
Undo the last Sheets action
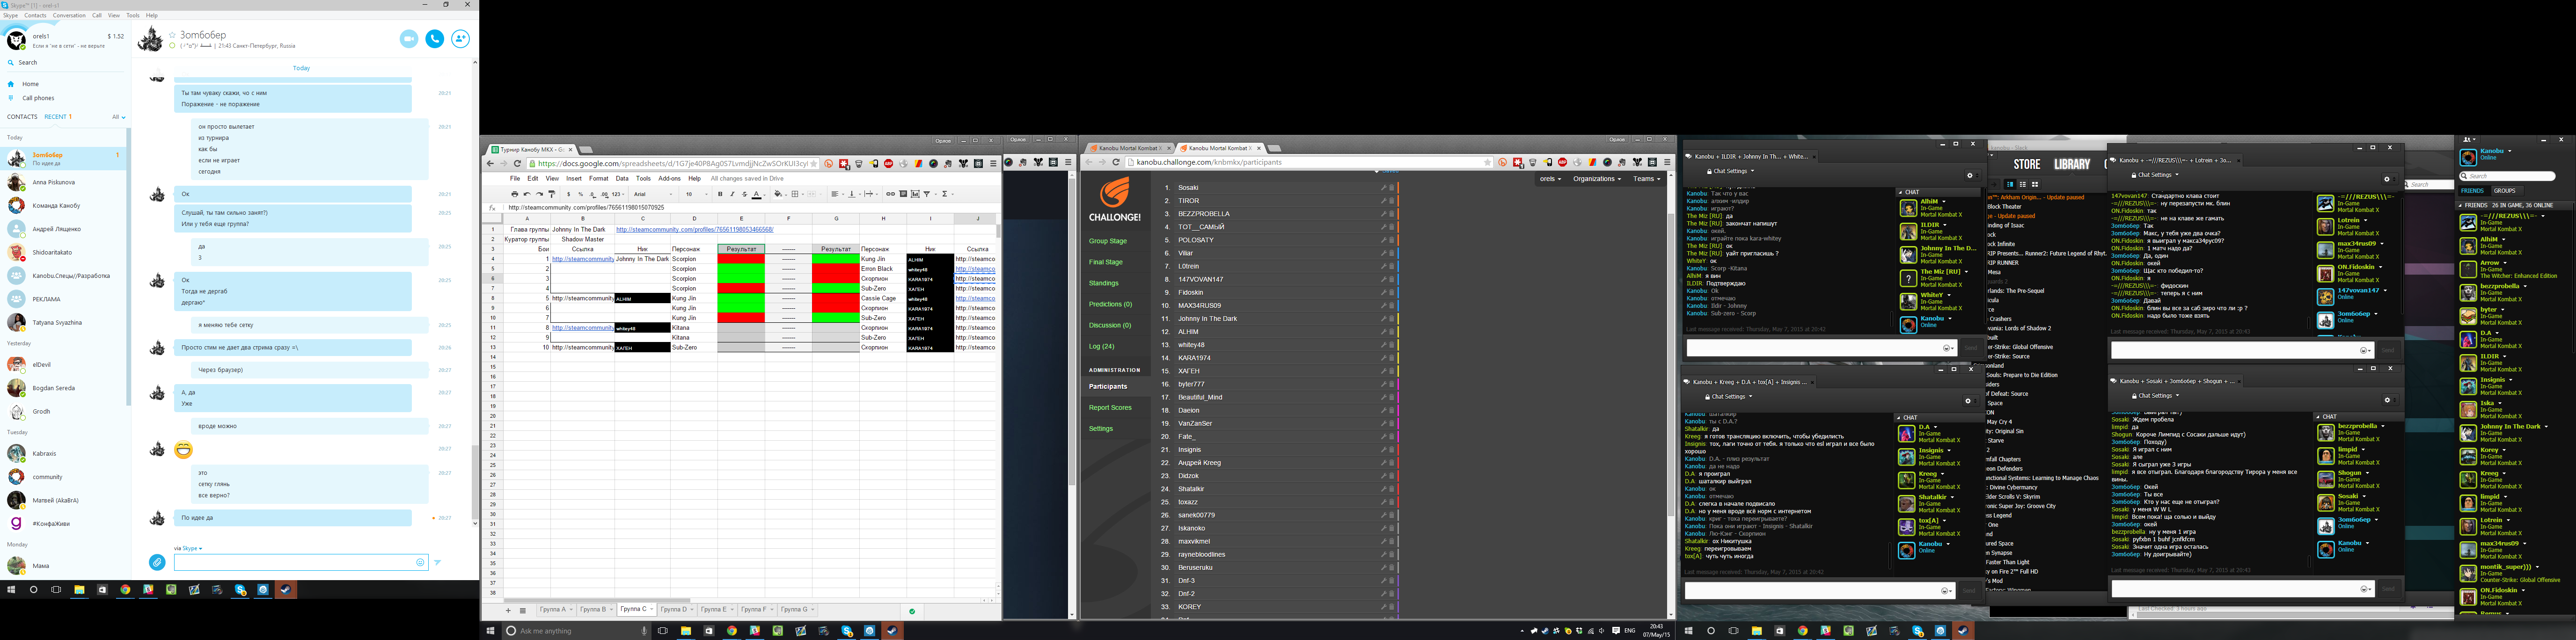coord(527,194)
